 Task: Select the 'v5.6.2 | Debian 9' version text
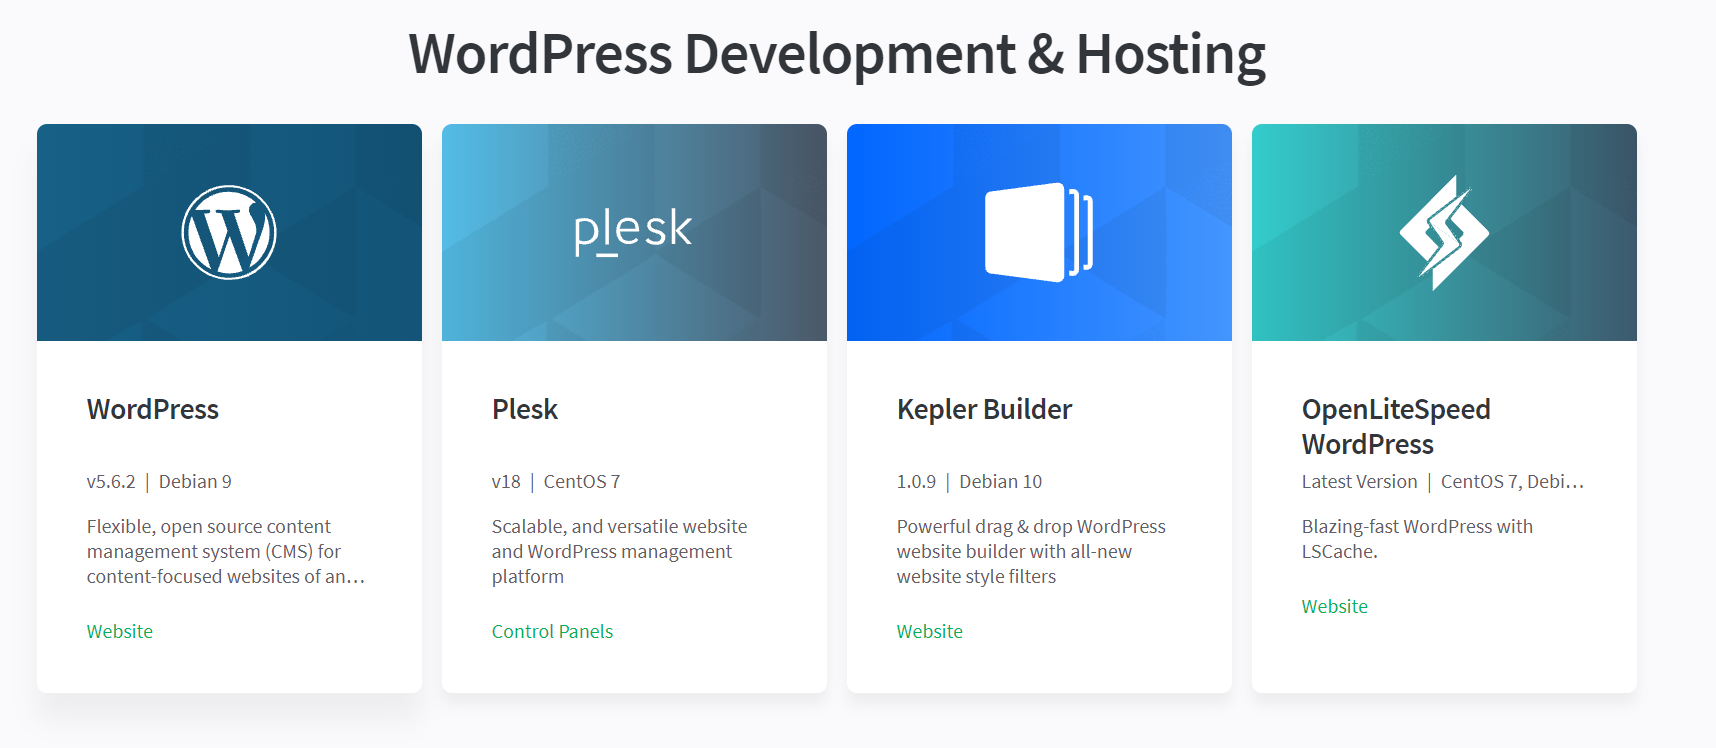(159, 481)
